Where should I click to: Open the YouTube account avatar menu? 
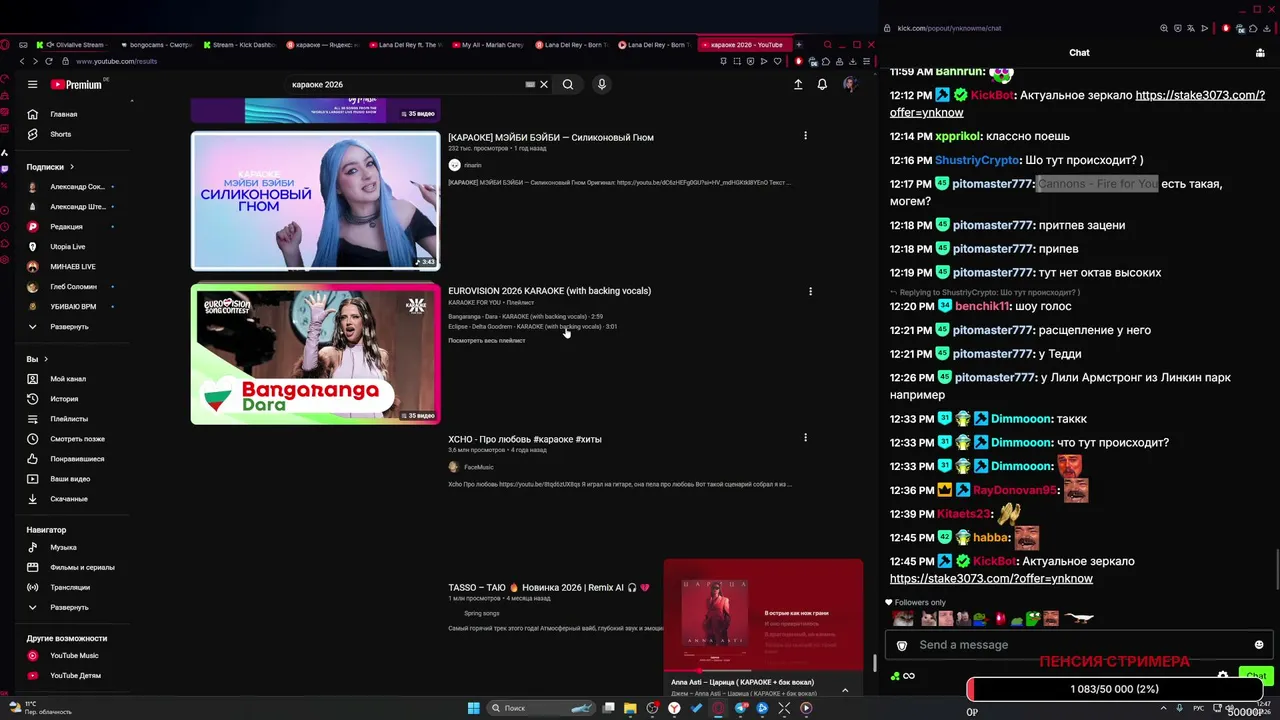click(x=850, y=85)
